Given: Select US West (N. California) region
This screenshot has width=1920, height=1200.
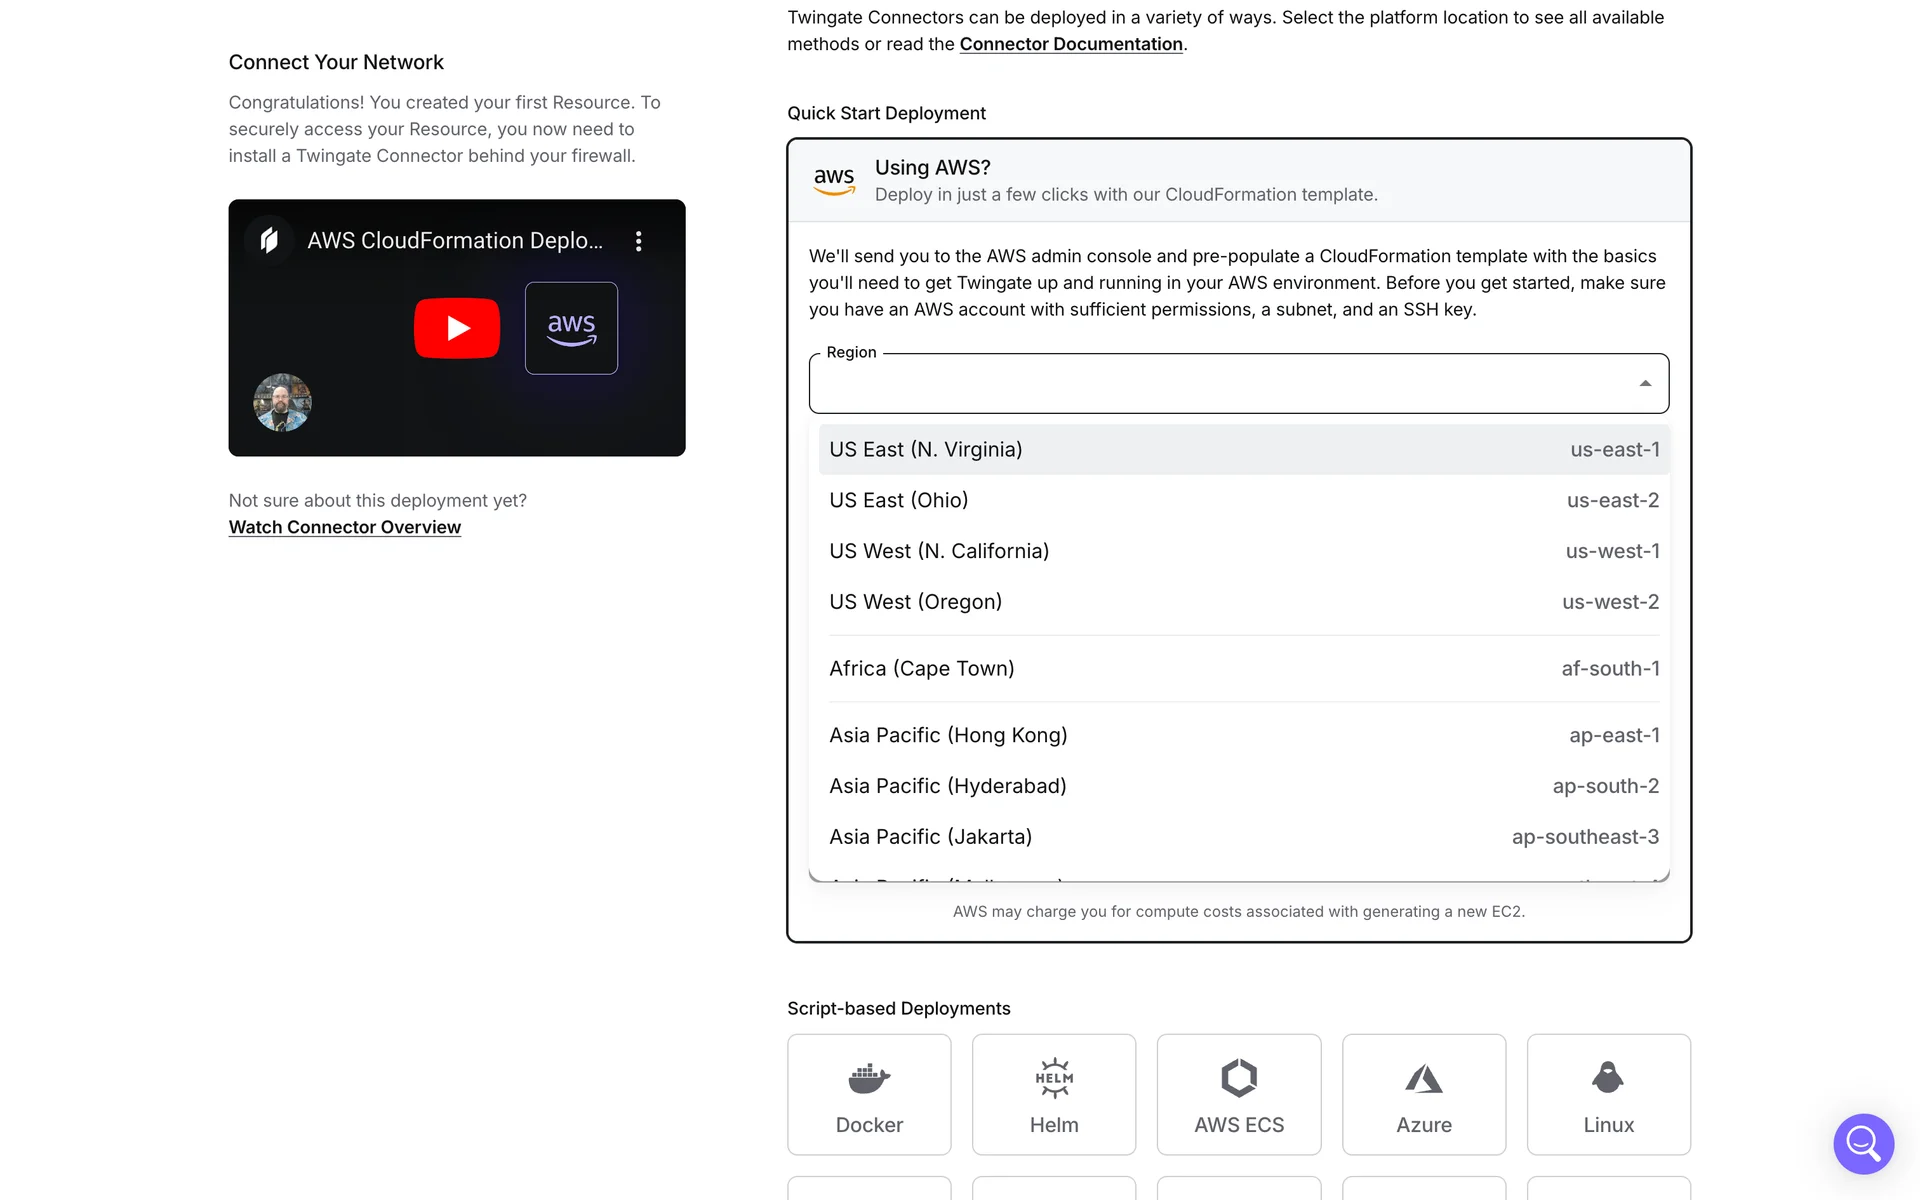Looking at the screenshot, I should [x=1243, y=551].
